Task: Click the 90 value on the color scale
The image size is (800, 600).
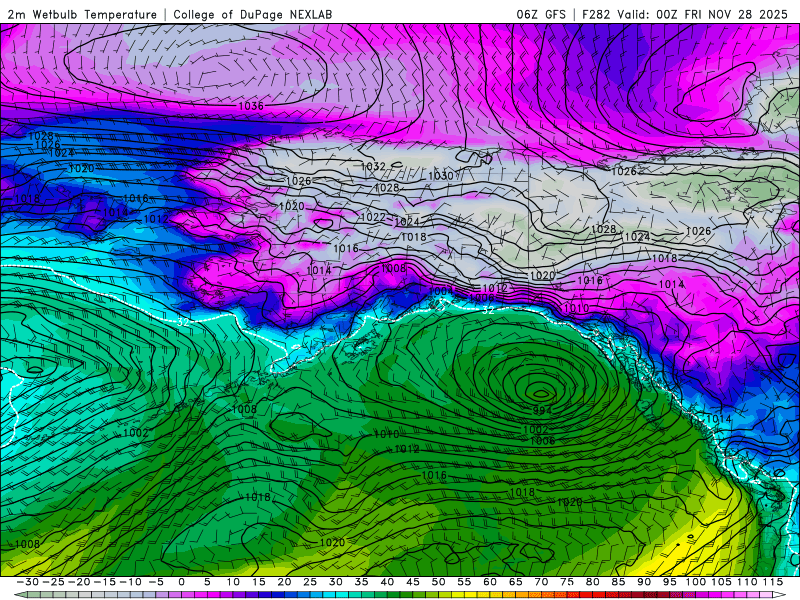Action: point(644,582)
